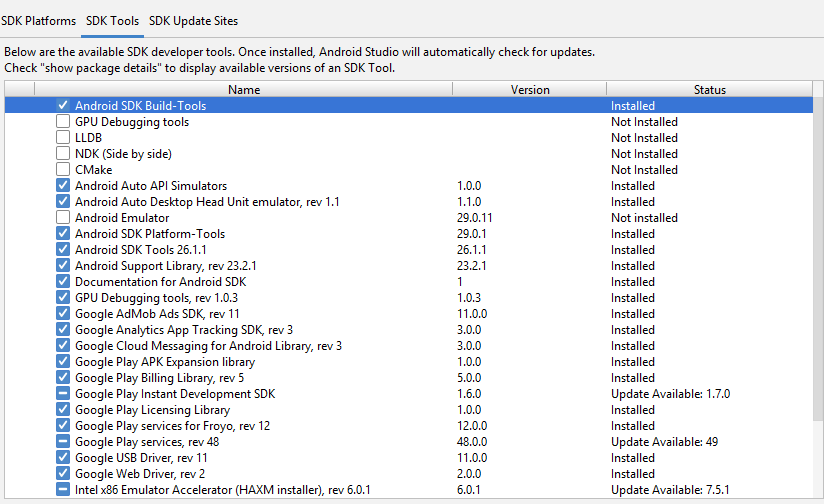Toggle Google Web Driver, rev 2 checkbox

tap(63, 474)
